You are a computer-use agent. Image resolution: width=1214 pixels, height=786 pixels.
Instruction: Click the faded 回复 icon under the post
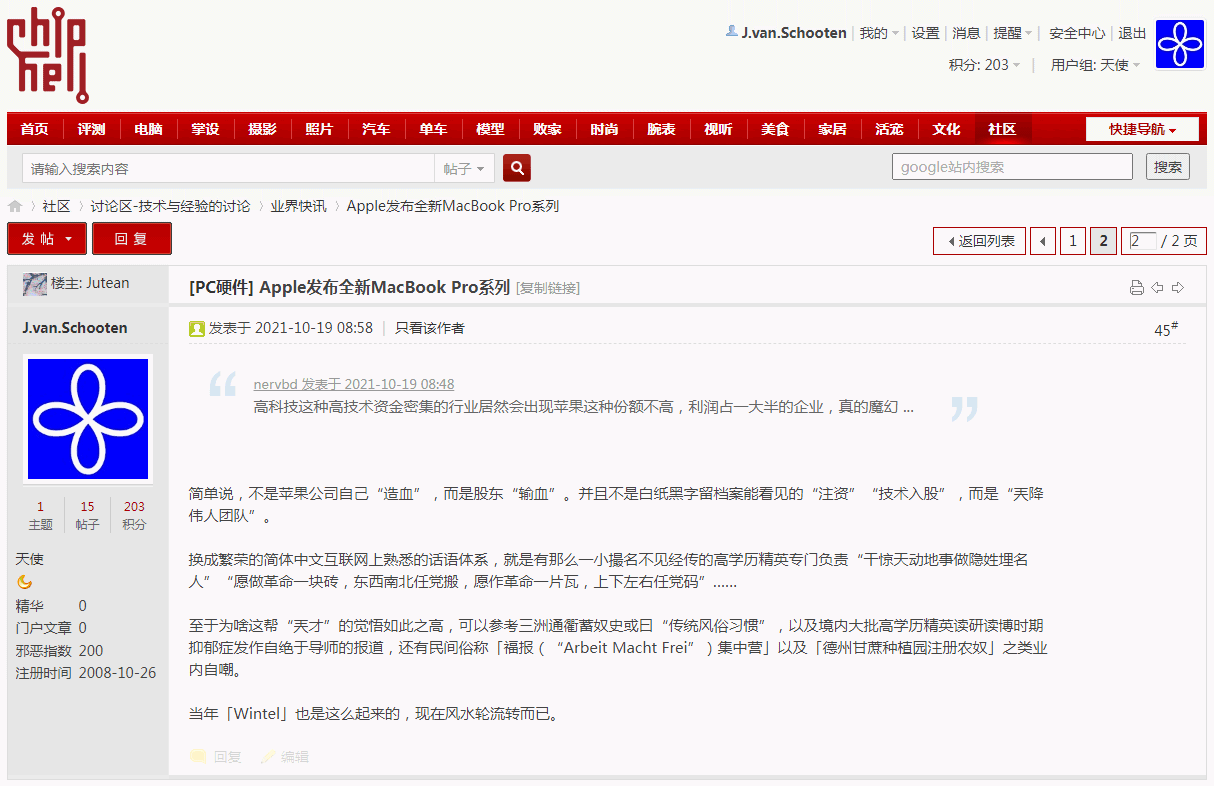coord(198,757)
